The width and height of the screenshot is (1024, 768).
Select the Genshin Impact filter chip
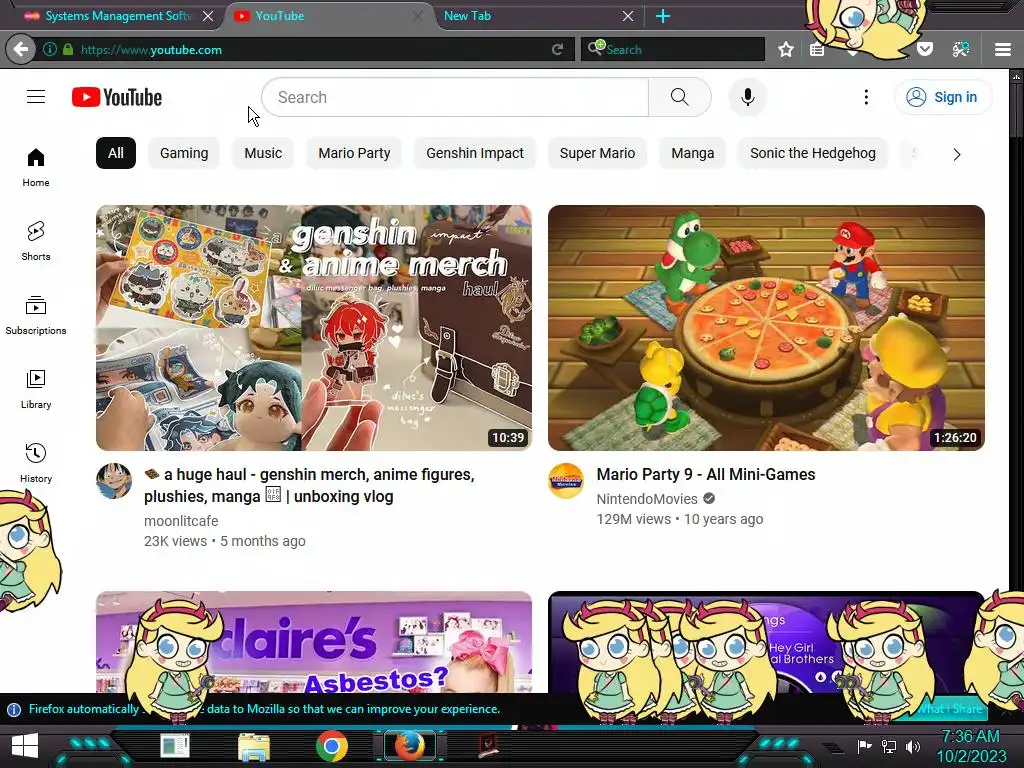tap(475, 153)
